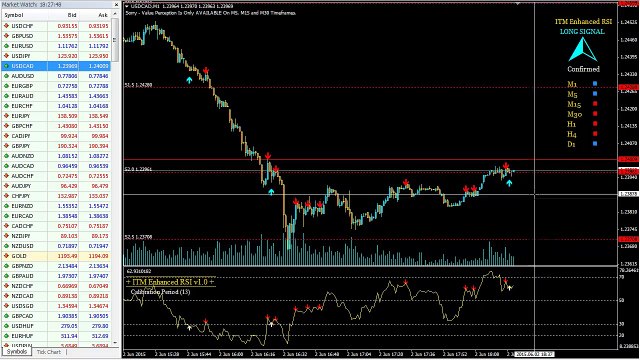640x360 pixels.
Task: Click the H4 timeframe label
Action: coord(572,134)
